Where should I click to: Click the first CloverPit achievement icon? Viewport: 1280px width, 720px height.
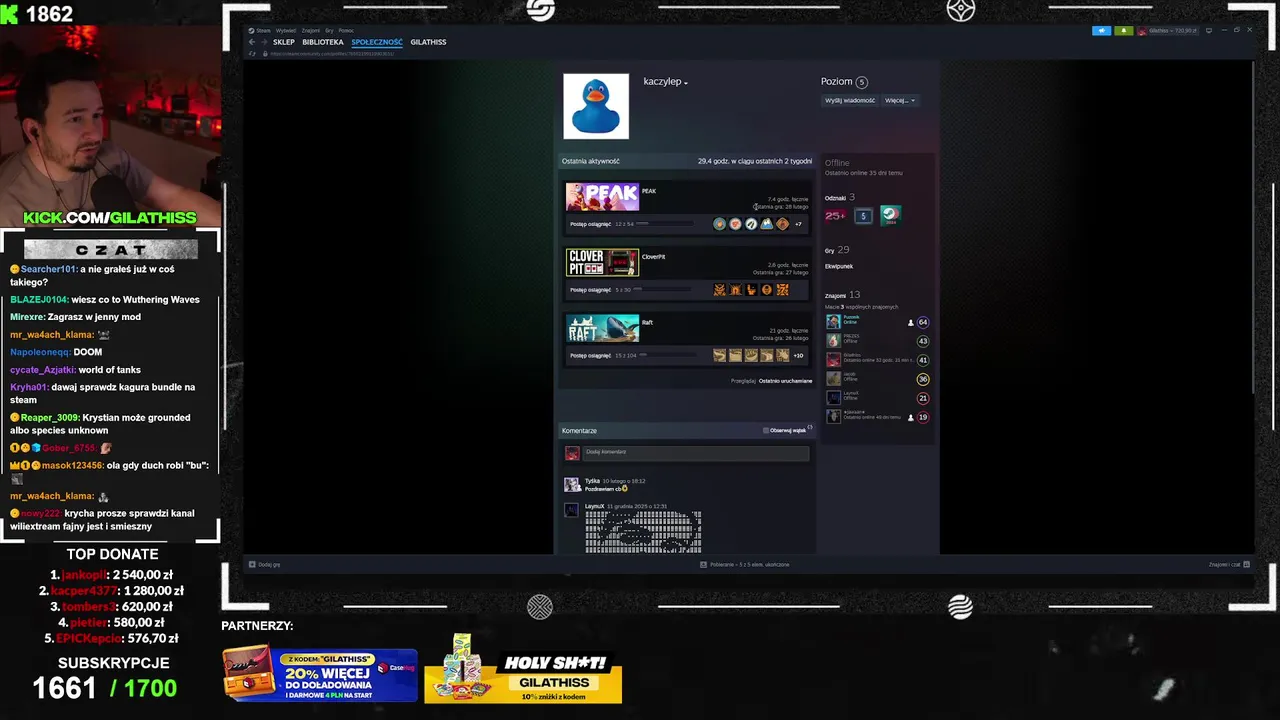tap(719, 290)
